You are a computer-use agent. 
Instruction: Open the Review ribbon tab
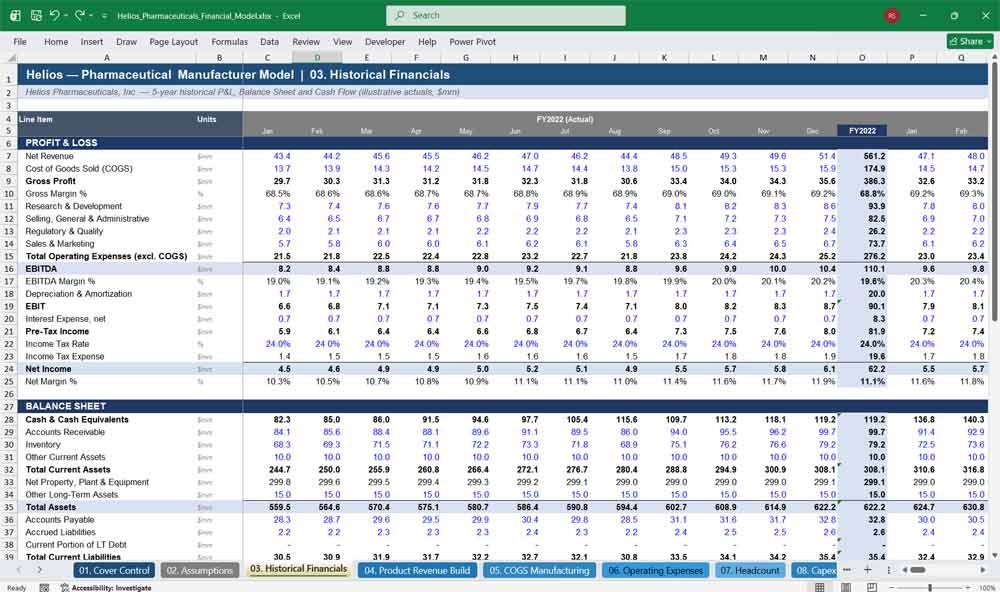tap(306, 41)
